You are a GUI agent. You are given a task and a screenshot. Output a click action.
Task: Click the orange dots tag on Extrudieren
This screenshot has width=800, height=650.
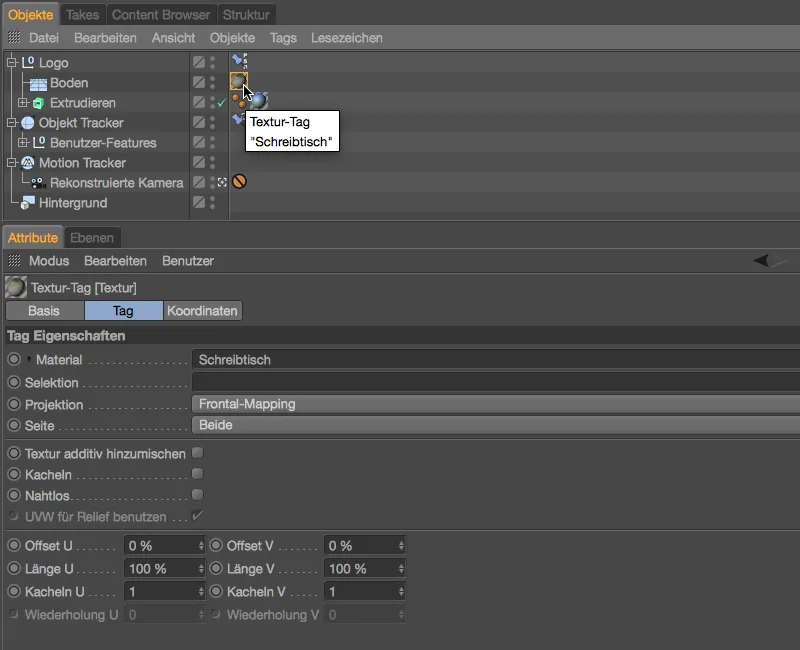(238, 101)
